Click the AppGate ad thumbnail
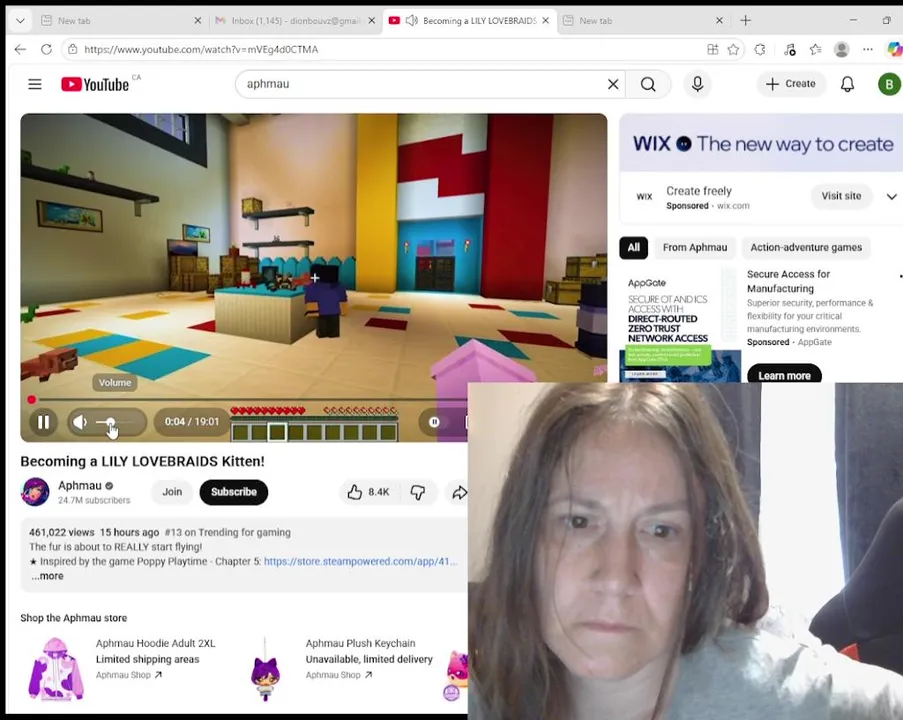The height and width of the screenshot is (720, 903). (680, 325)
